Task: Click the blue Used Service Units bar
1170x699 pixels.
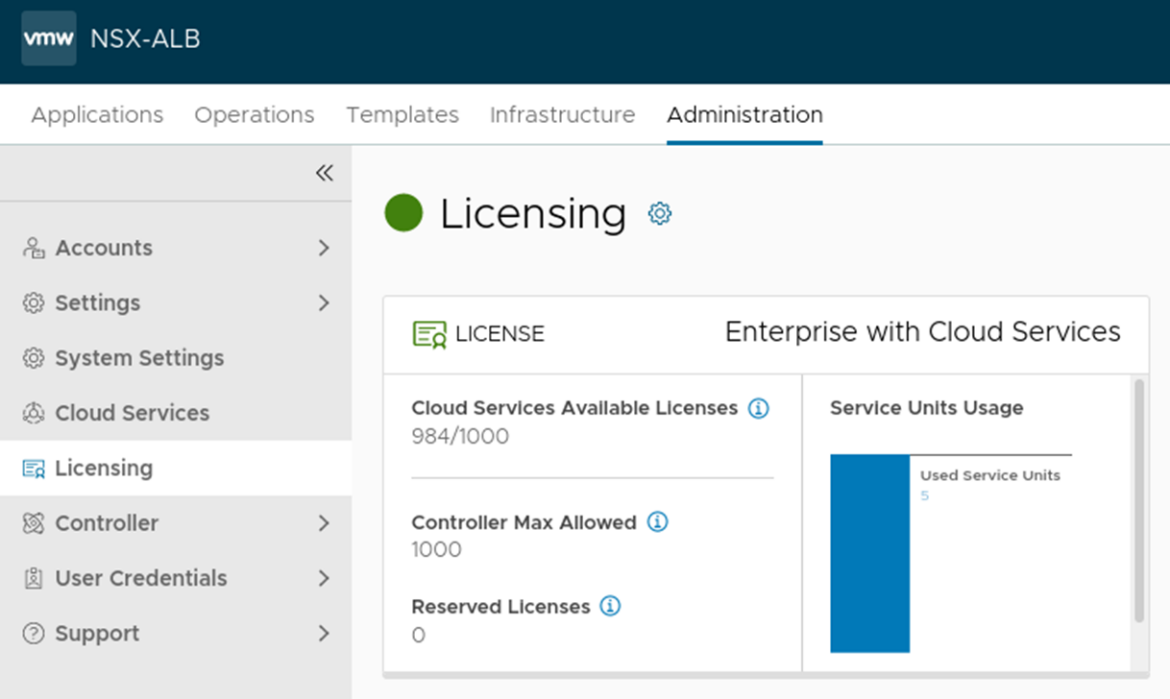Action: point(870,553)
